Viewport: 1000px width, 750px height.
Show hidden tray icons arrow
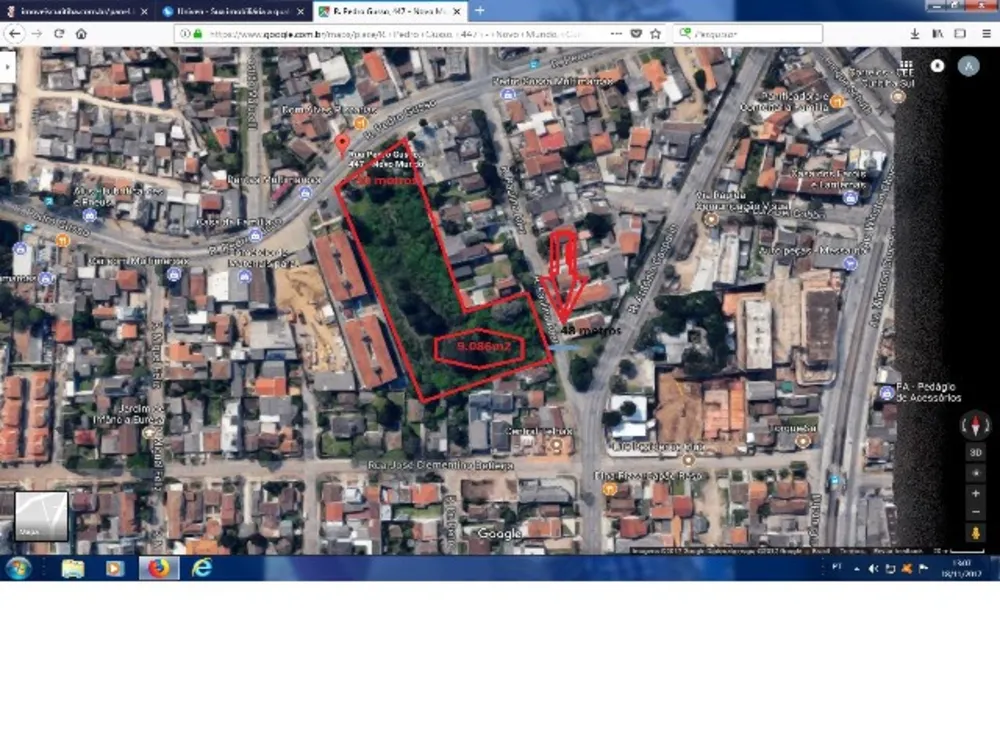coord(857,569)
